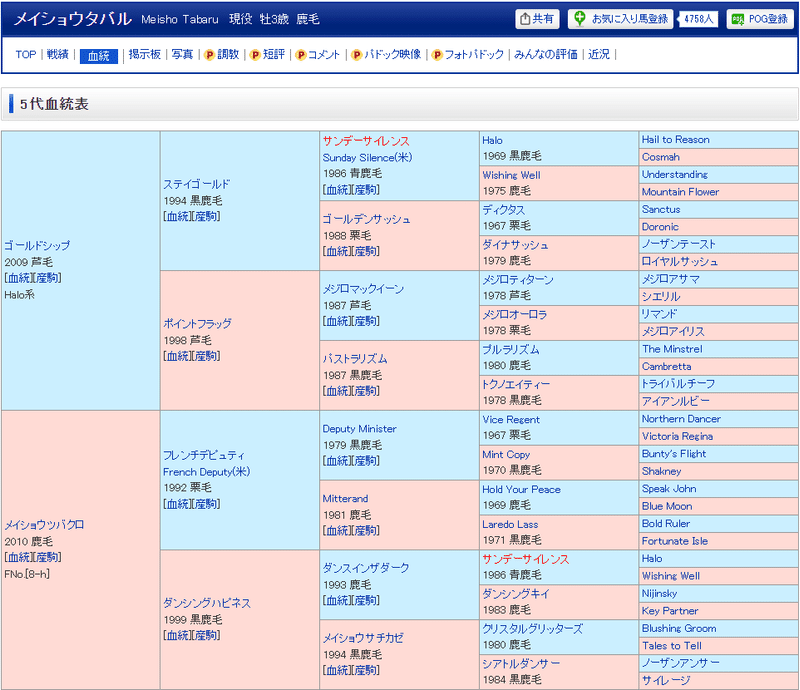
Task: Click the 4758人 favorites count badge
Action: pyautogui.click(x=698, y=19)
